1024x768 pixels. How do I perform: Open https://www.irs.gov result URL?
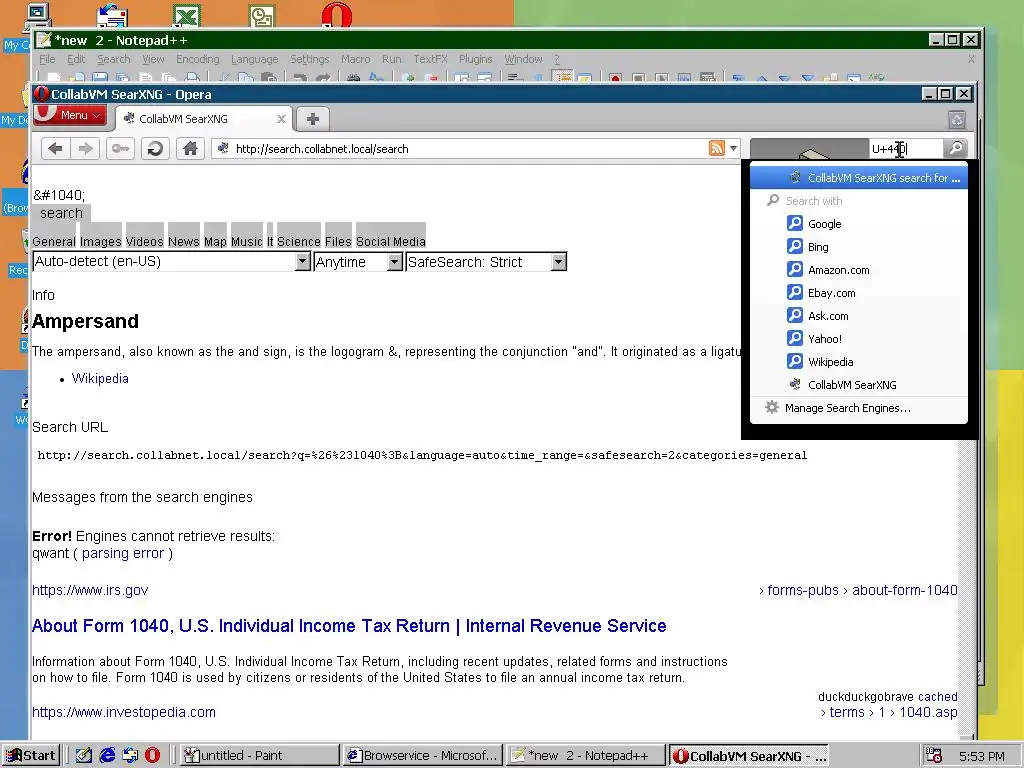click(90, 590)
